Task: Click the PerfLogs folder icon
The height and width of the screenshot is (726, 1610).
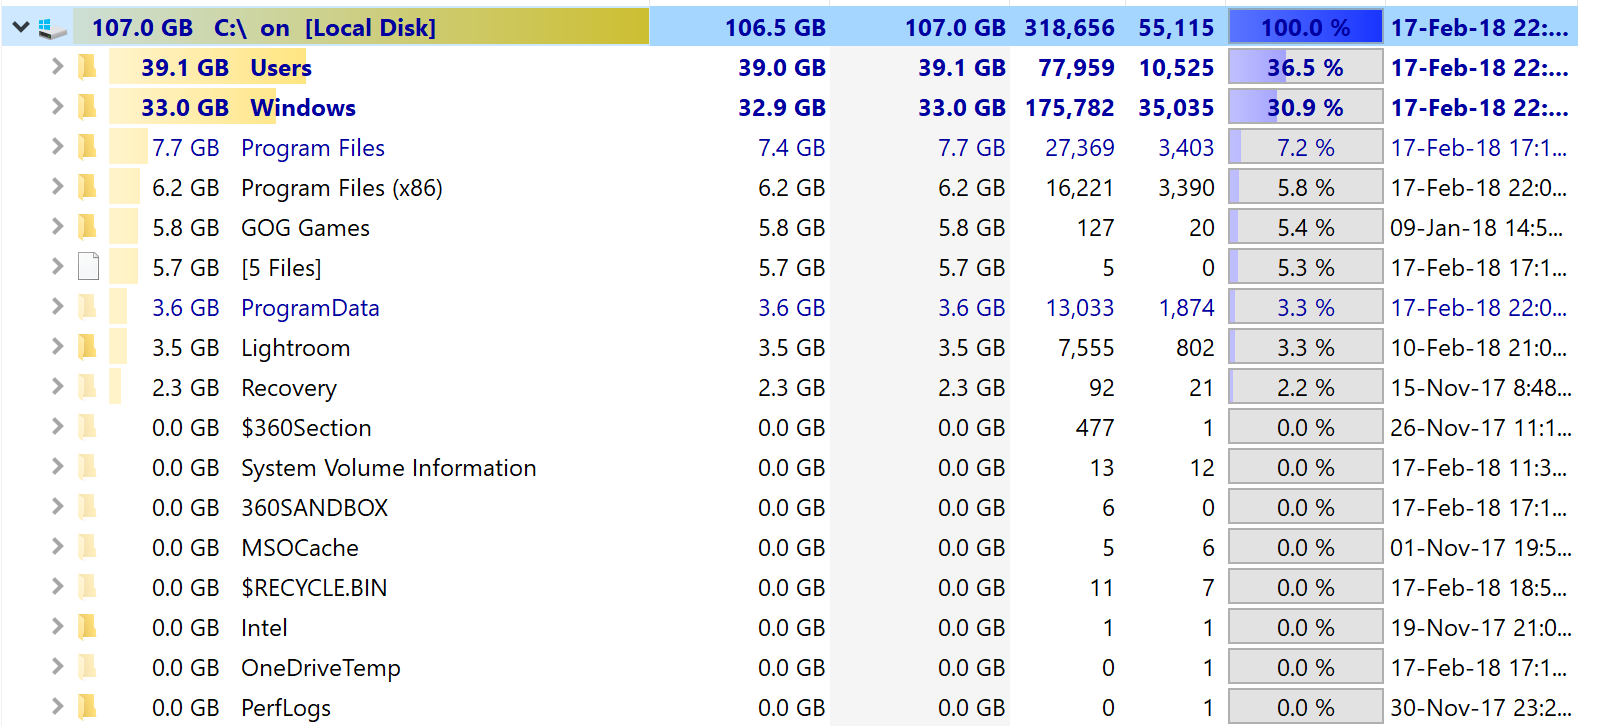Action: [88, 707]
